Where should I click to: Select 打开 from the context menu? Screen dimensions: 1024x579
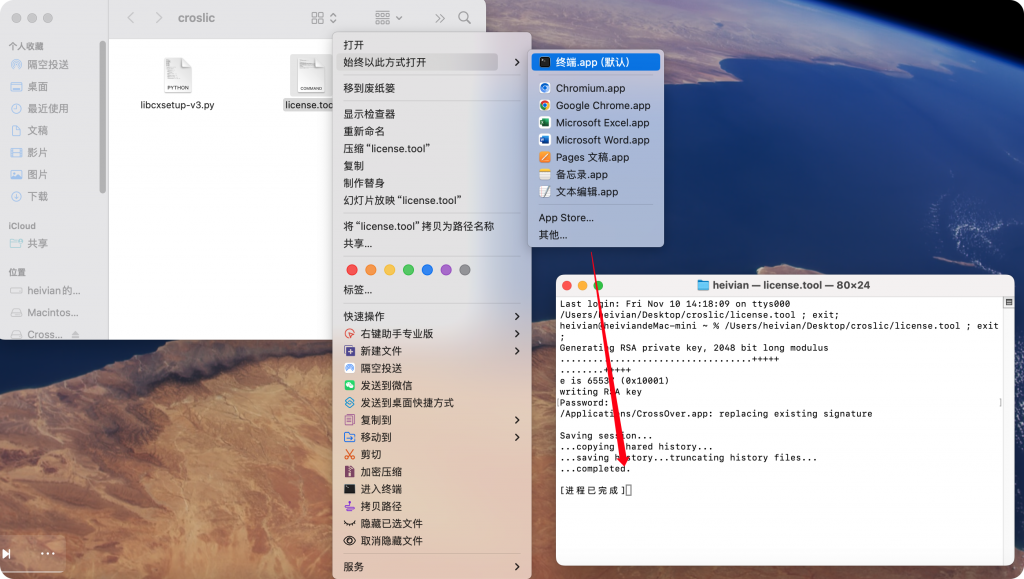pyautogui.click(x=350, y=44)
